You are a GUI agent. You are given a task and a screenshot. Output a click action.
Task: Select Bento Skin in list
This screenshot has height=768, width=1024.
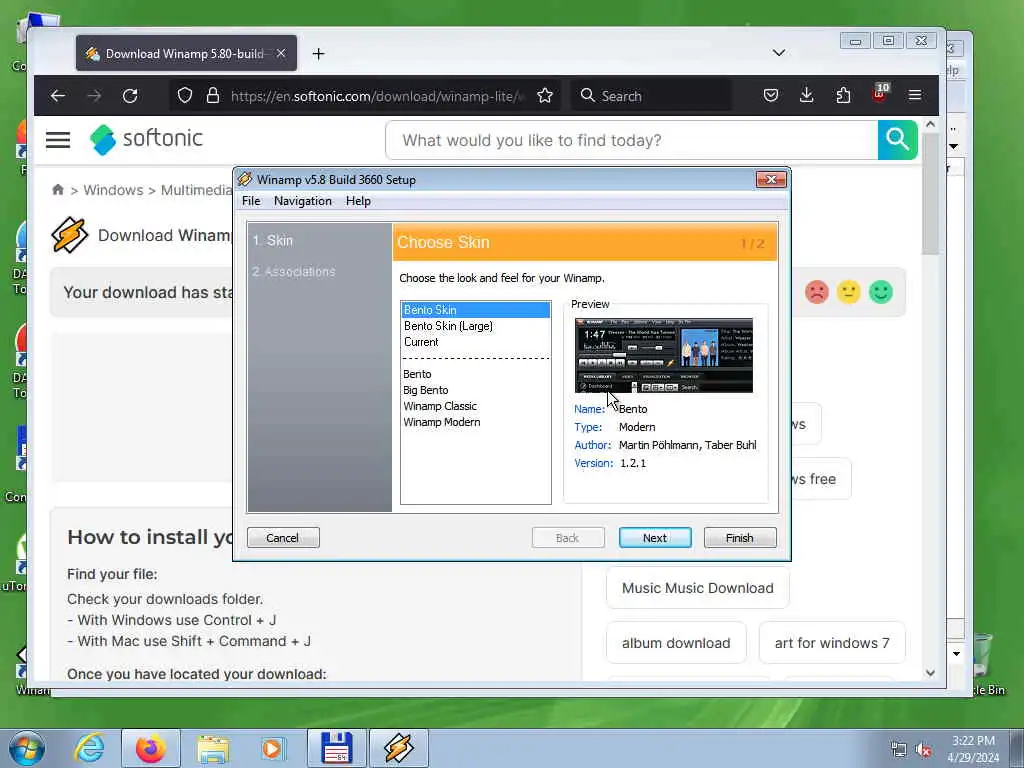click(x=476, y=310)
